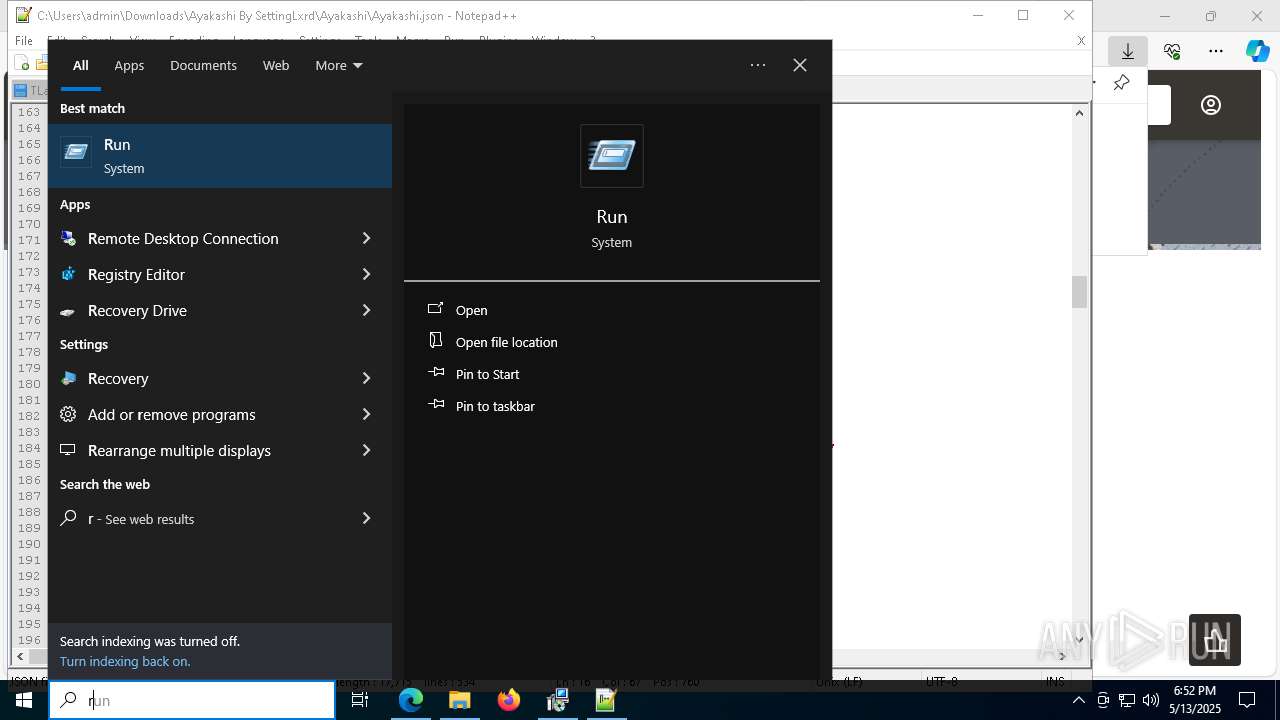Open Edge Settings and more menu
This screenshot has width=1280, height=720.
[1216, 51]
